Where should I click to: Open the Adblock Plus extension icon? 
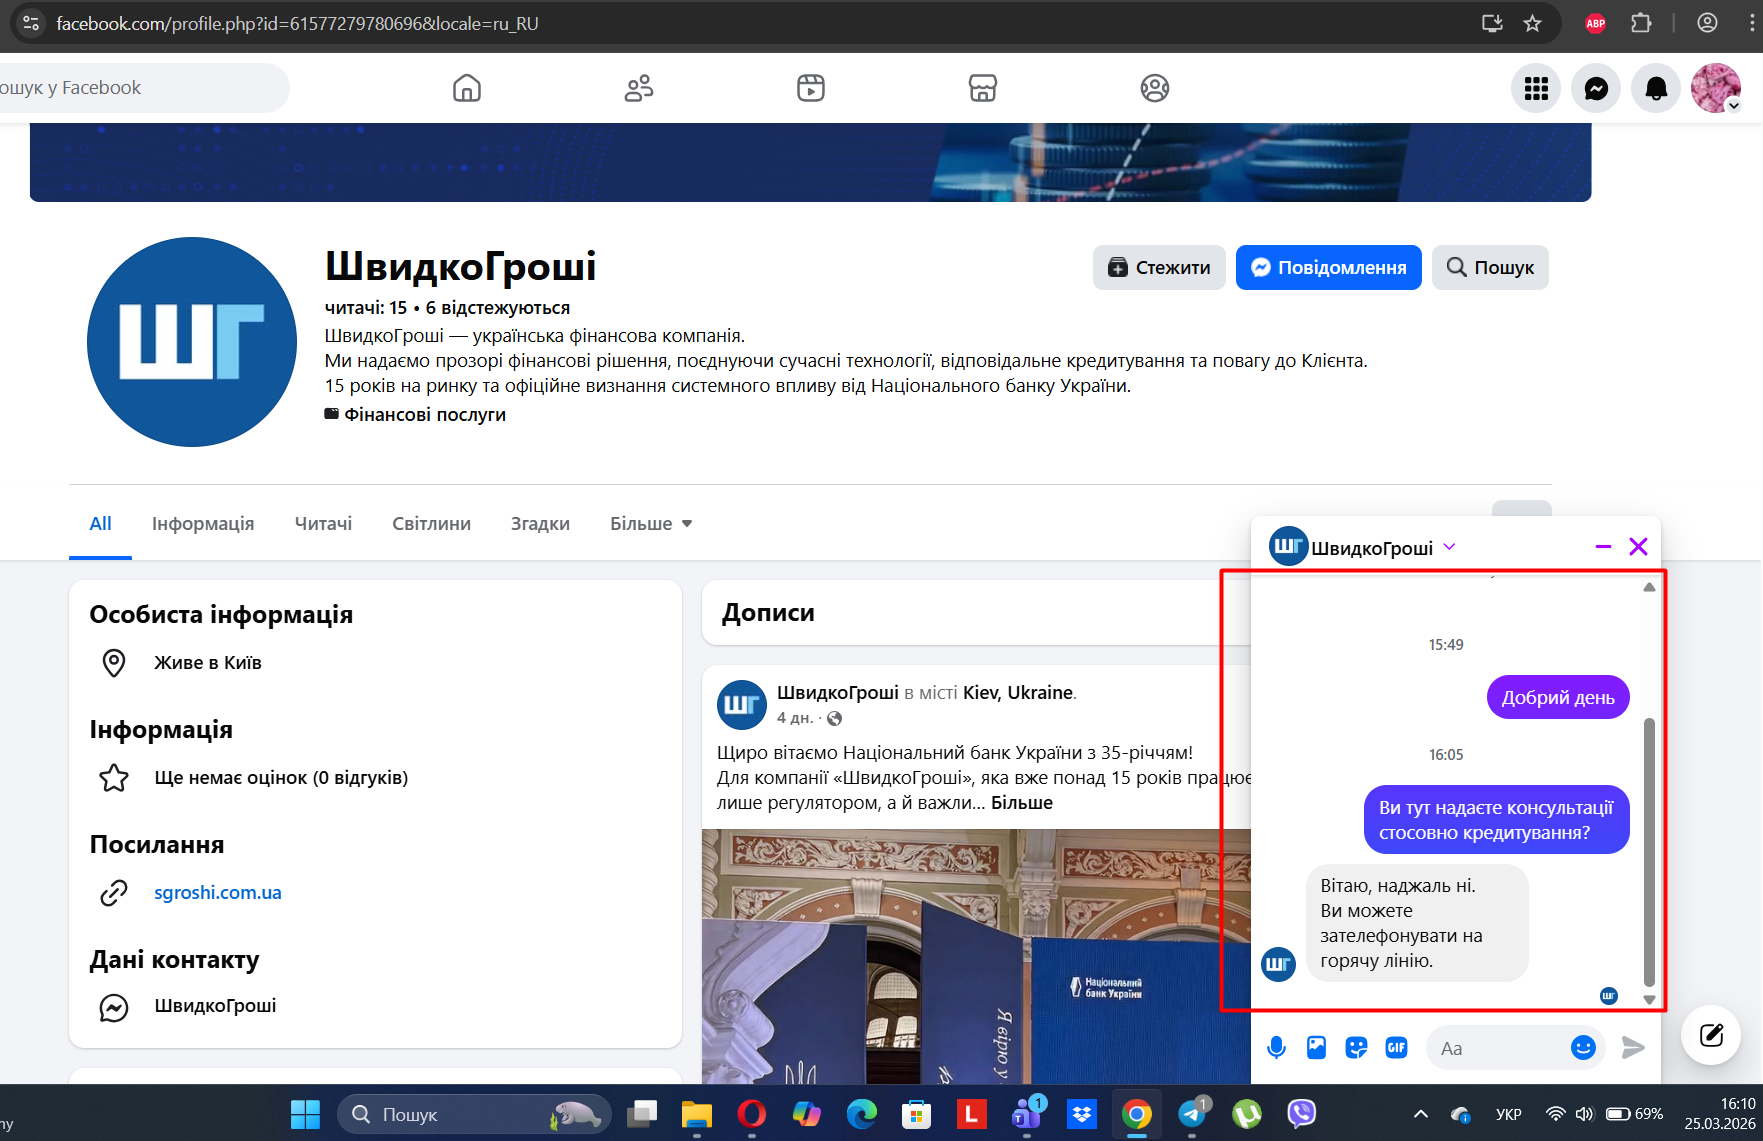pyautogui.click(x=1596, y=23)
